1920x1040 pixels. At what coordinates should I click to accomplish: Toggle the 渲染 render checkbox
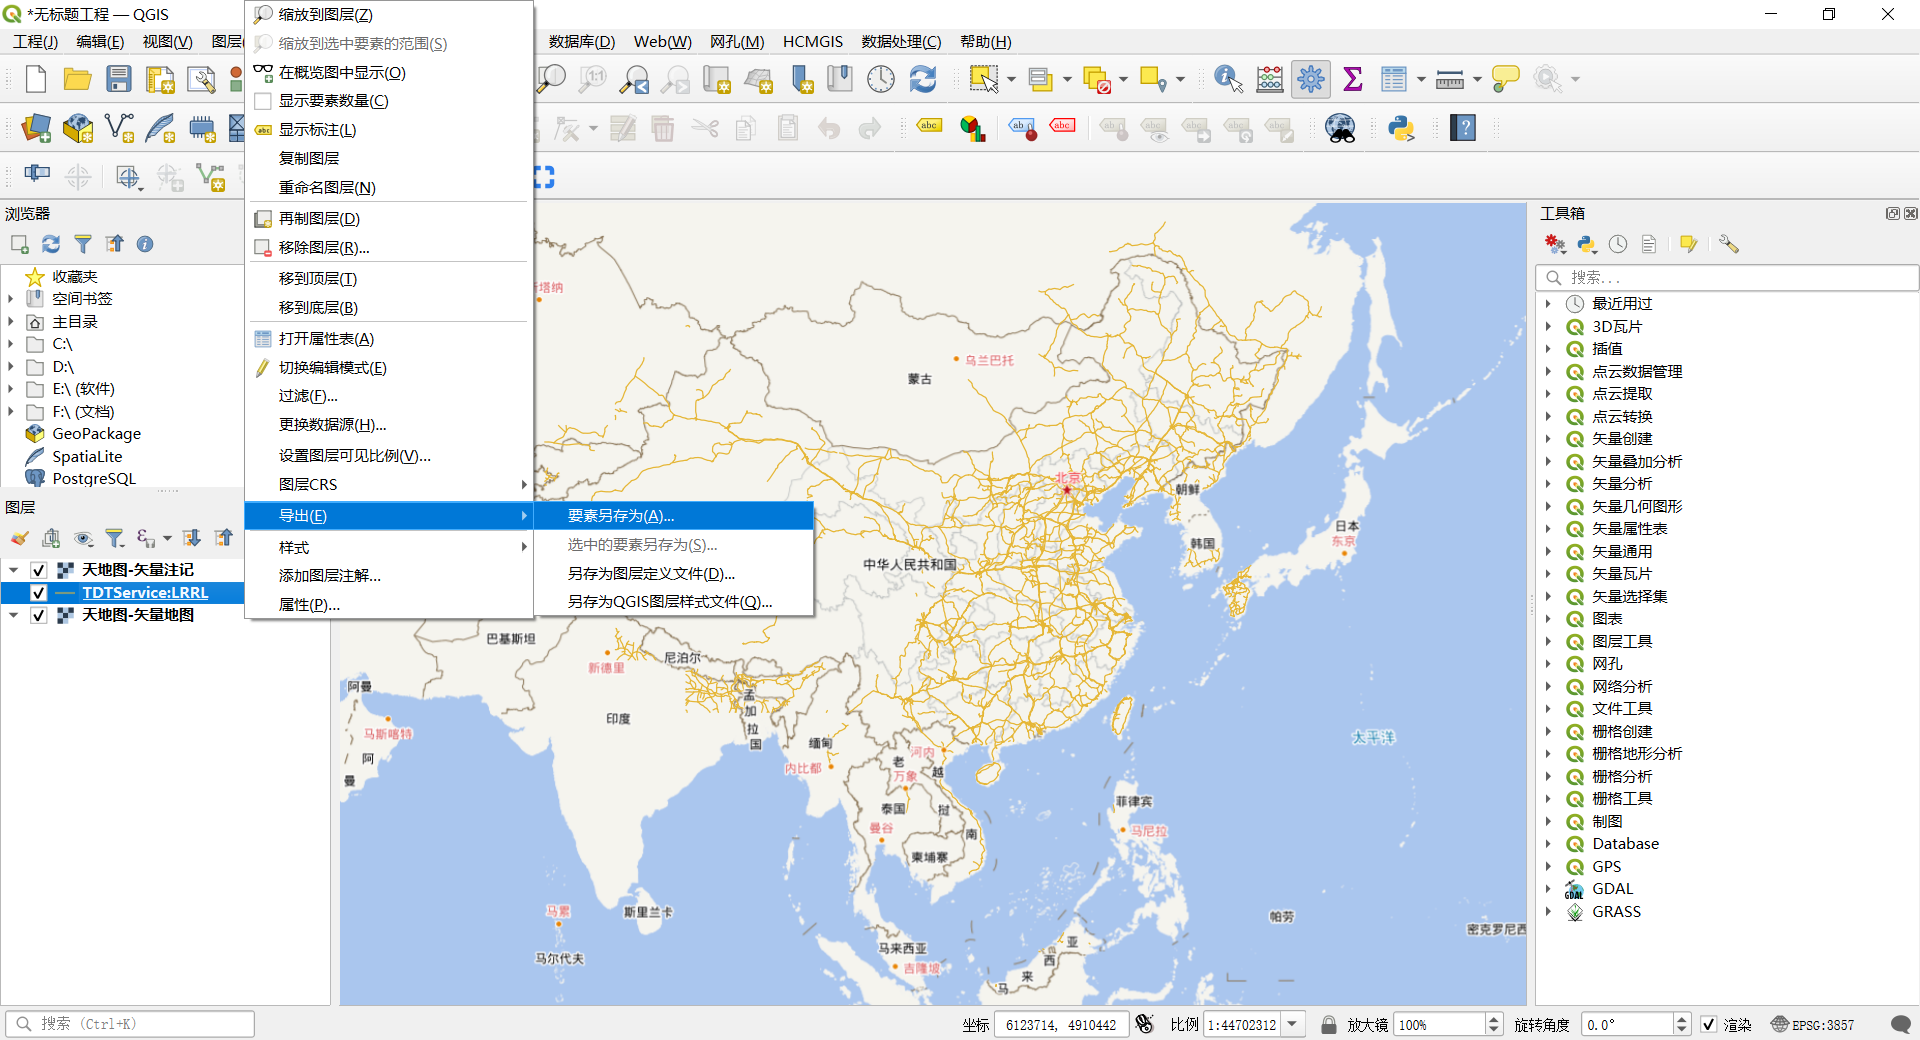pyautogui.click(x=1709, y=1024)
